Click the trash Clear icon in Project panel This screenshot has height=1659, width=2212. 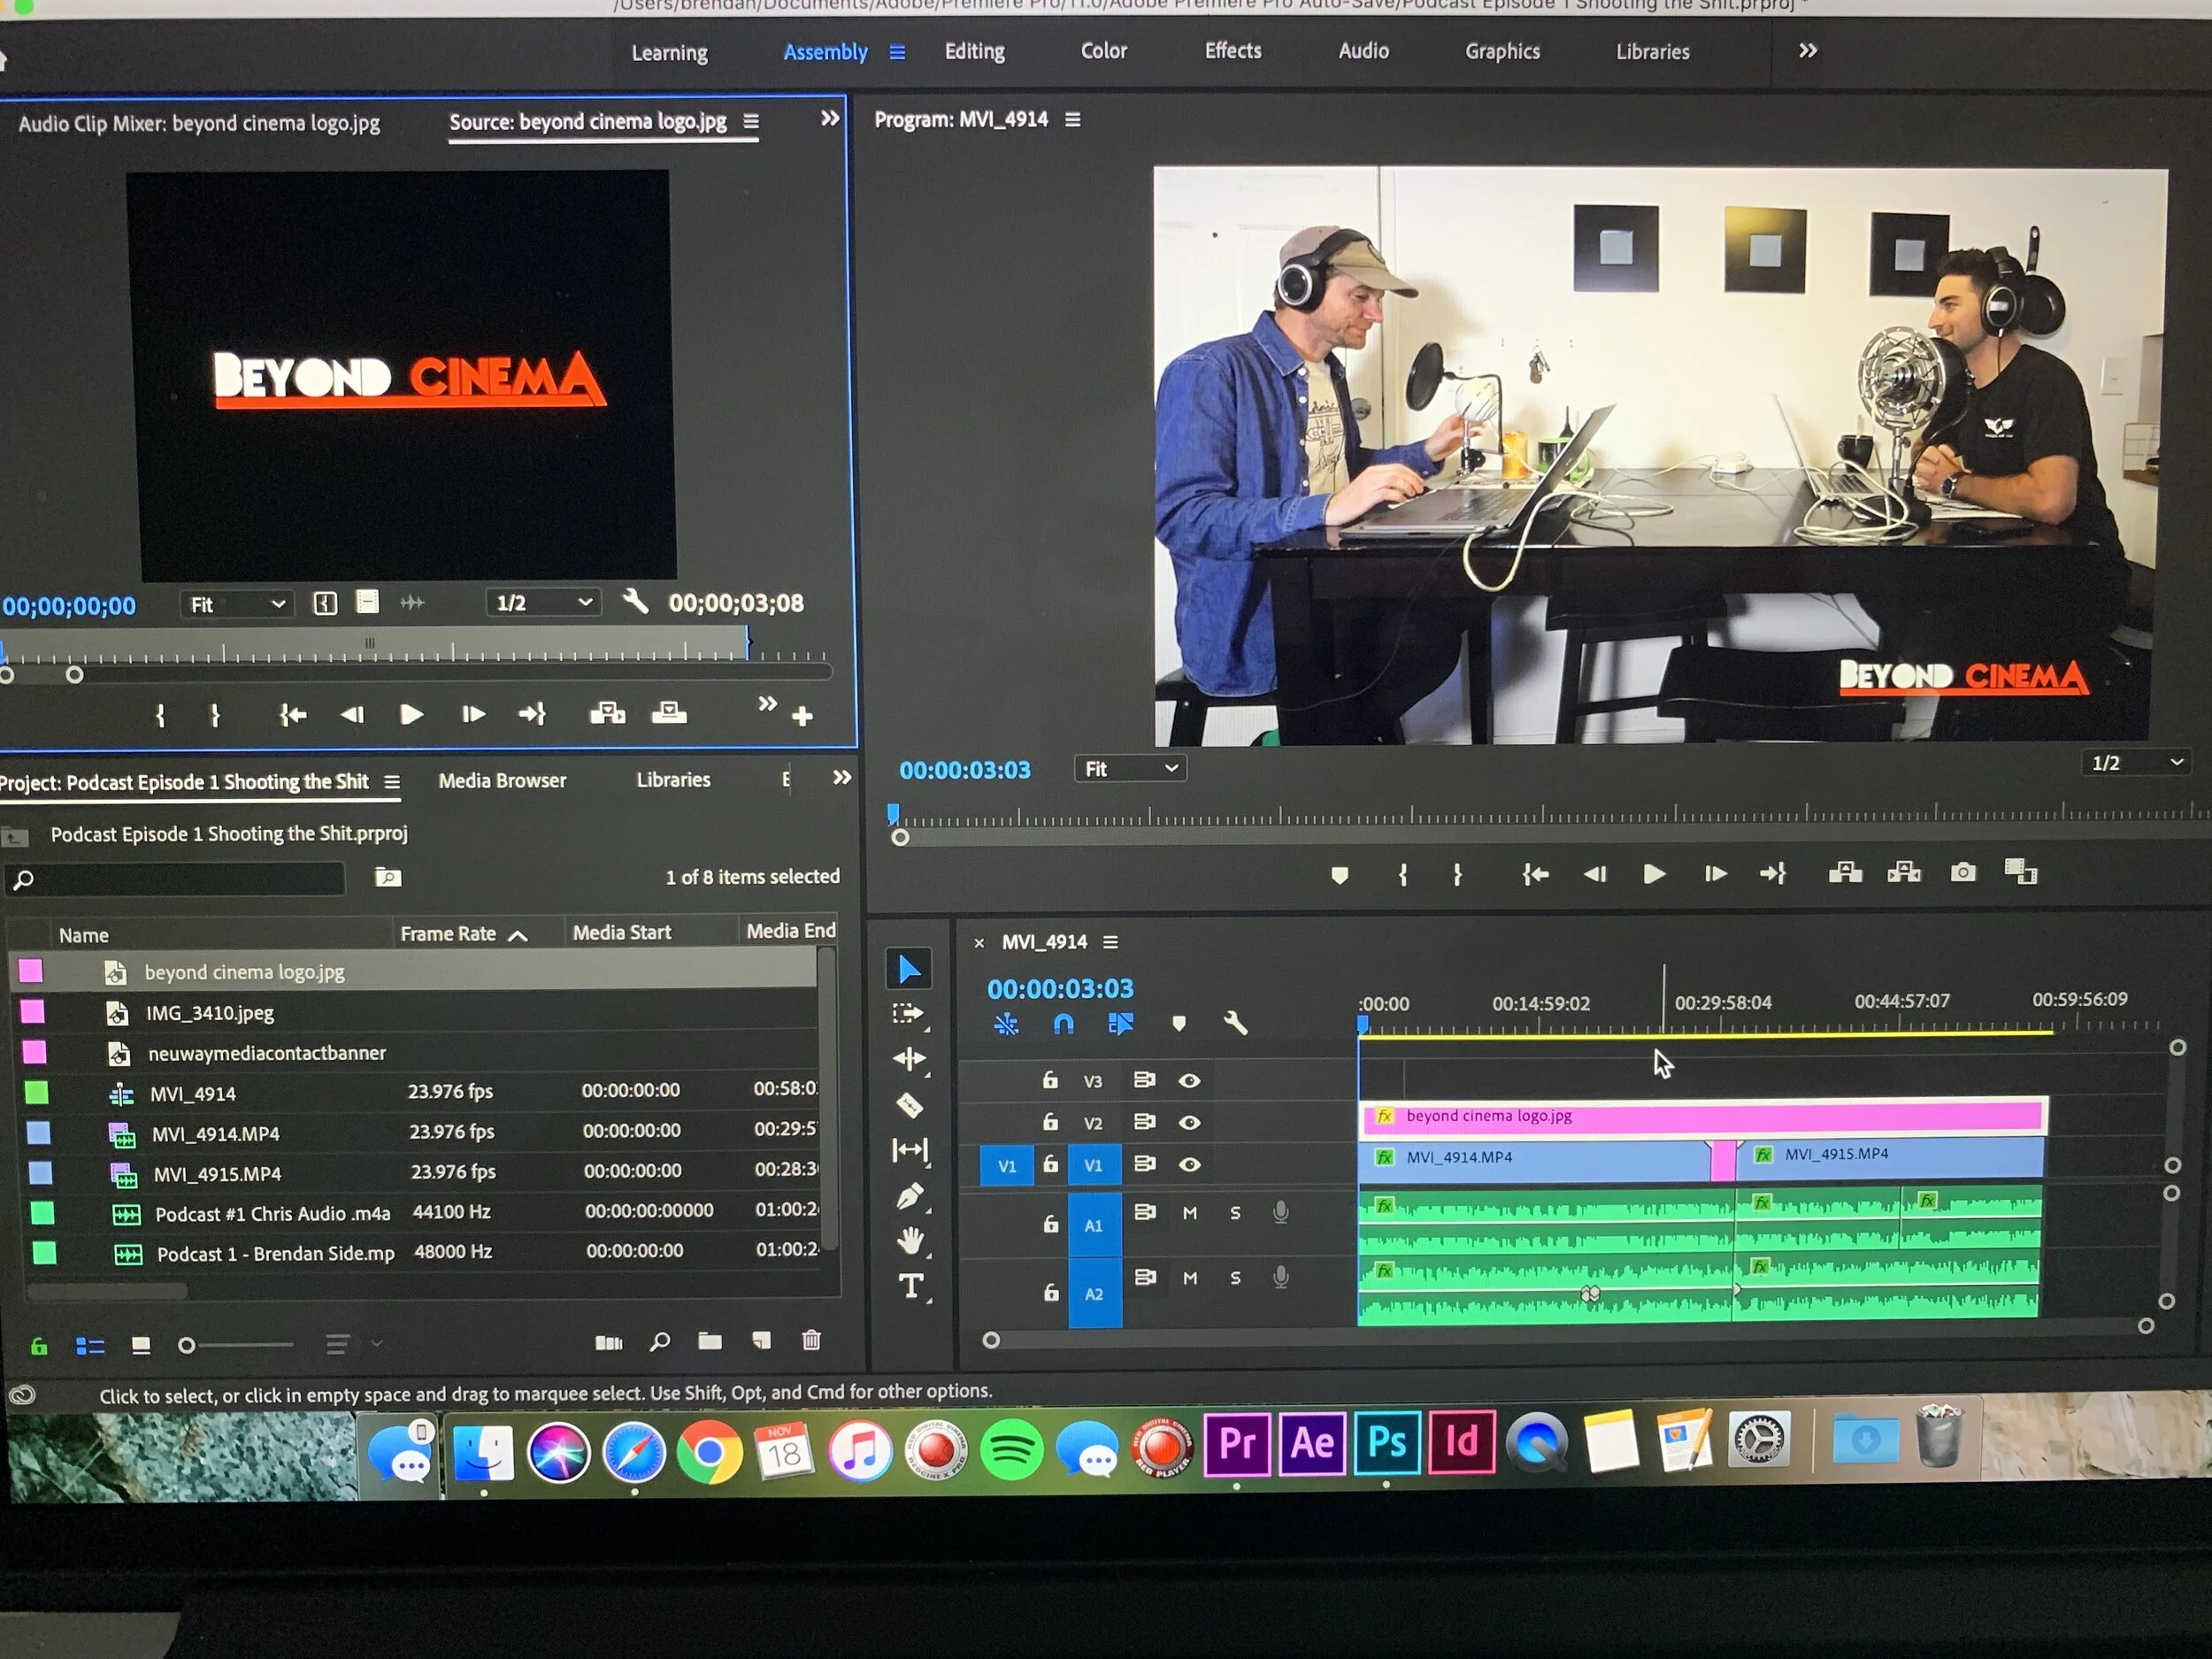click(811, 1341)
